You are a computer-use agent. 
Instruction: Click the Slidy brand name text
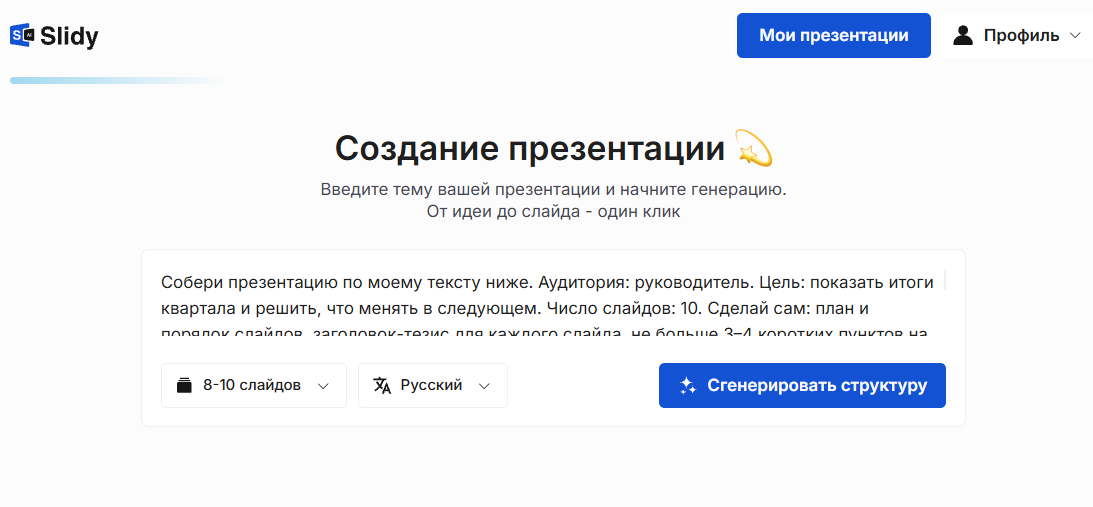pyautogui.click(x=69, y=36)
